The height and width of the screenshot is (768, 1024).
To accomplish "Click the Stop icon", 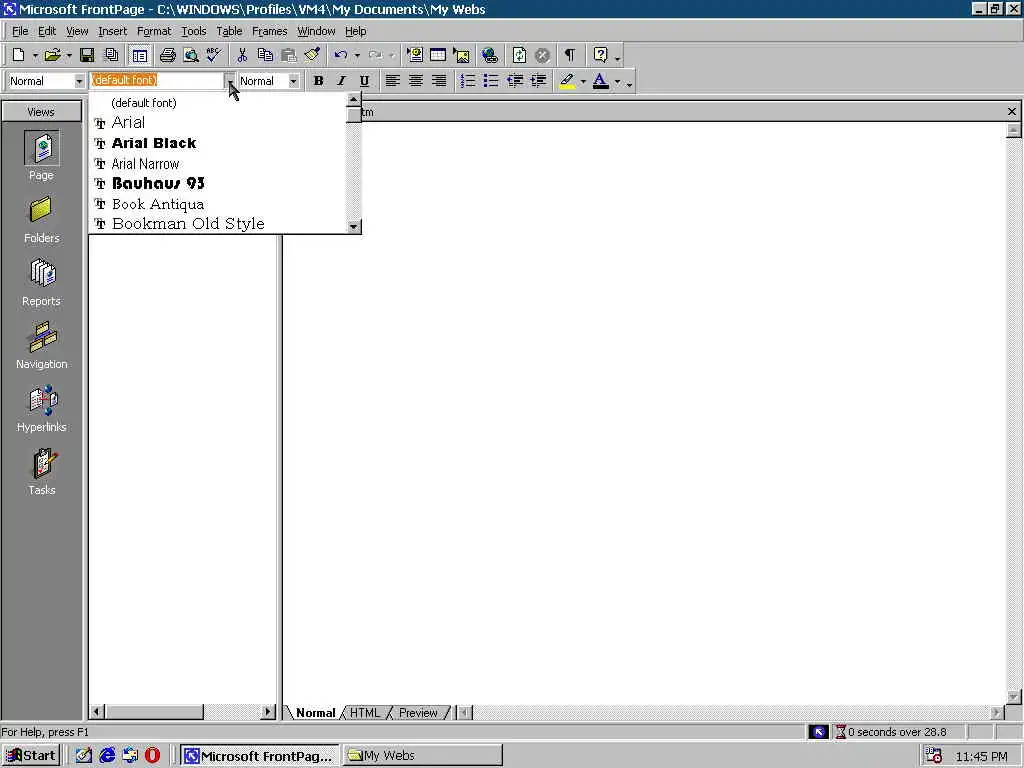I will 542,56.
